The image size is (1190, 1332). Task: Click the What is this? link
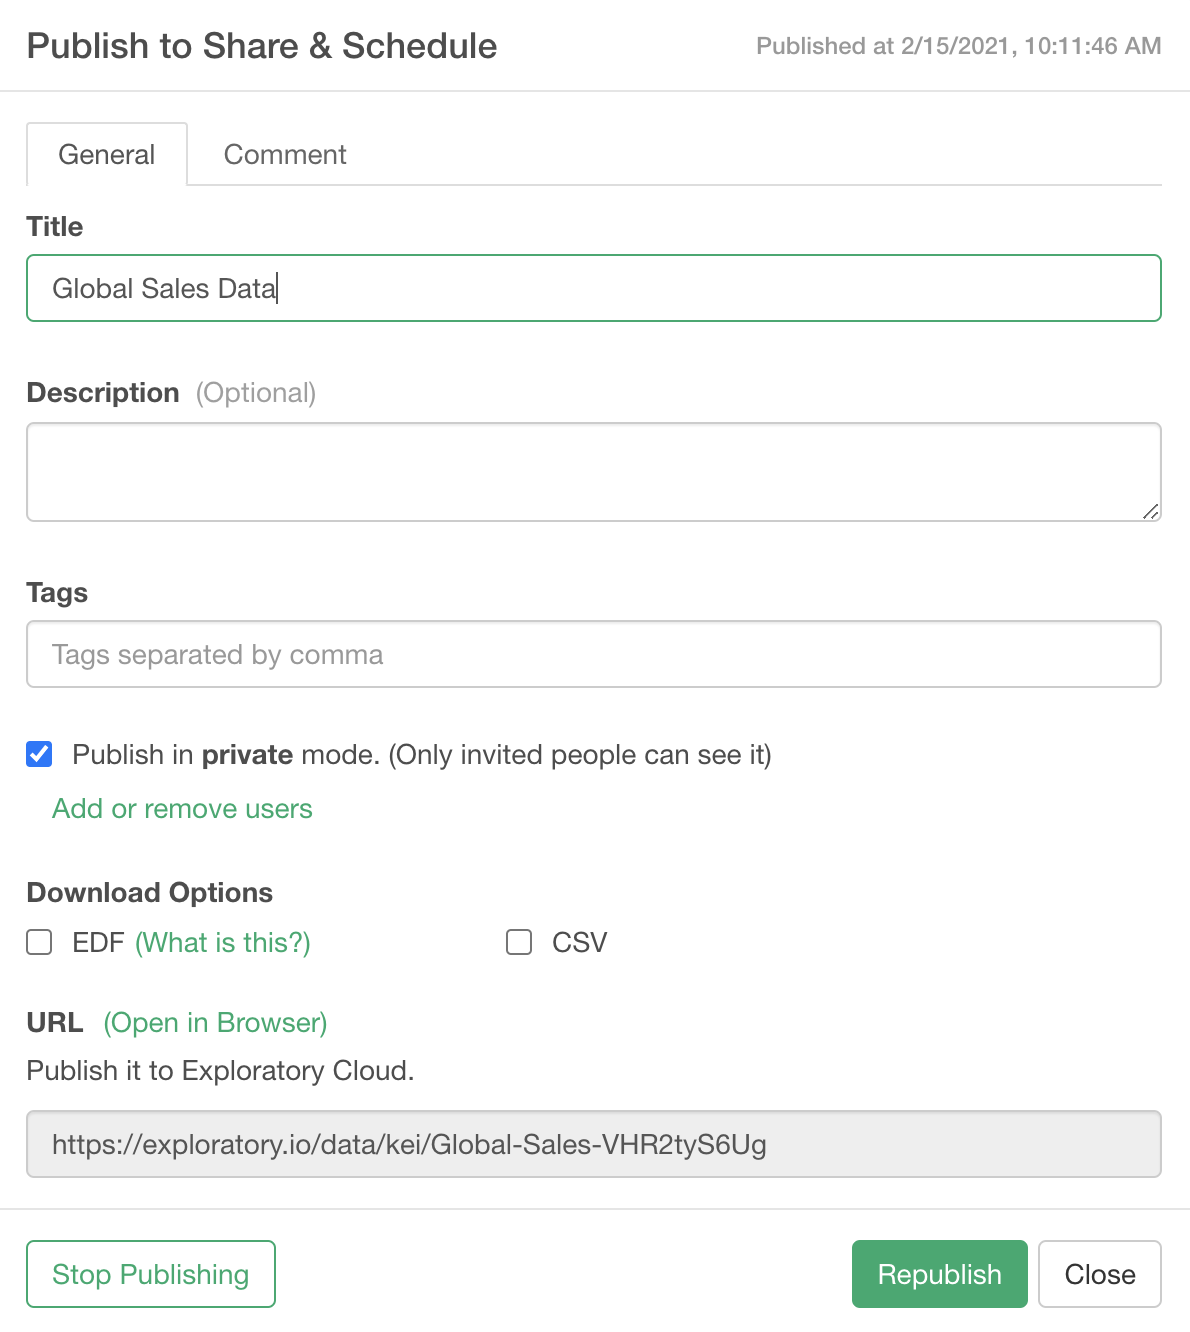click(223, 942)
